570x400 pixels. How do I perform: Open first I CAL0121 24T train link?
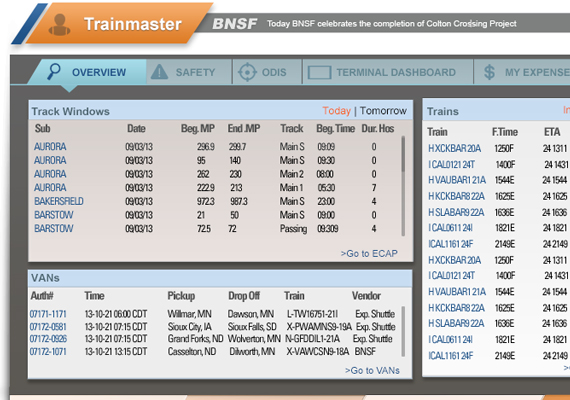(x=451, y=165)
